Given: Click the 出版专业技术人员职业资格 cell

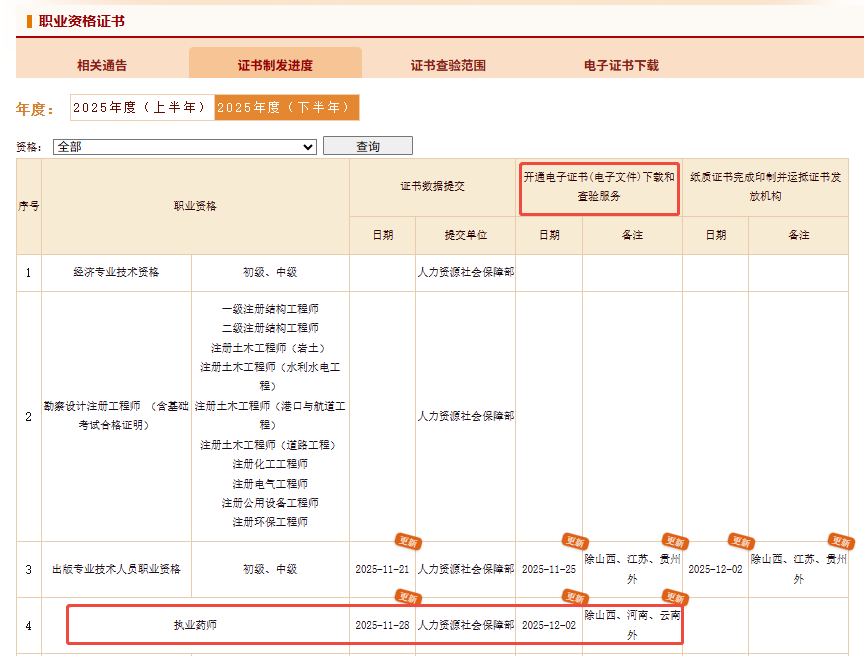Looking at the screenshot, I should 116,569.
